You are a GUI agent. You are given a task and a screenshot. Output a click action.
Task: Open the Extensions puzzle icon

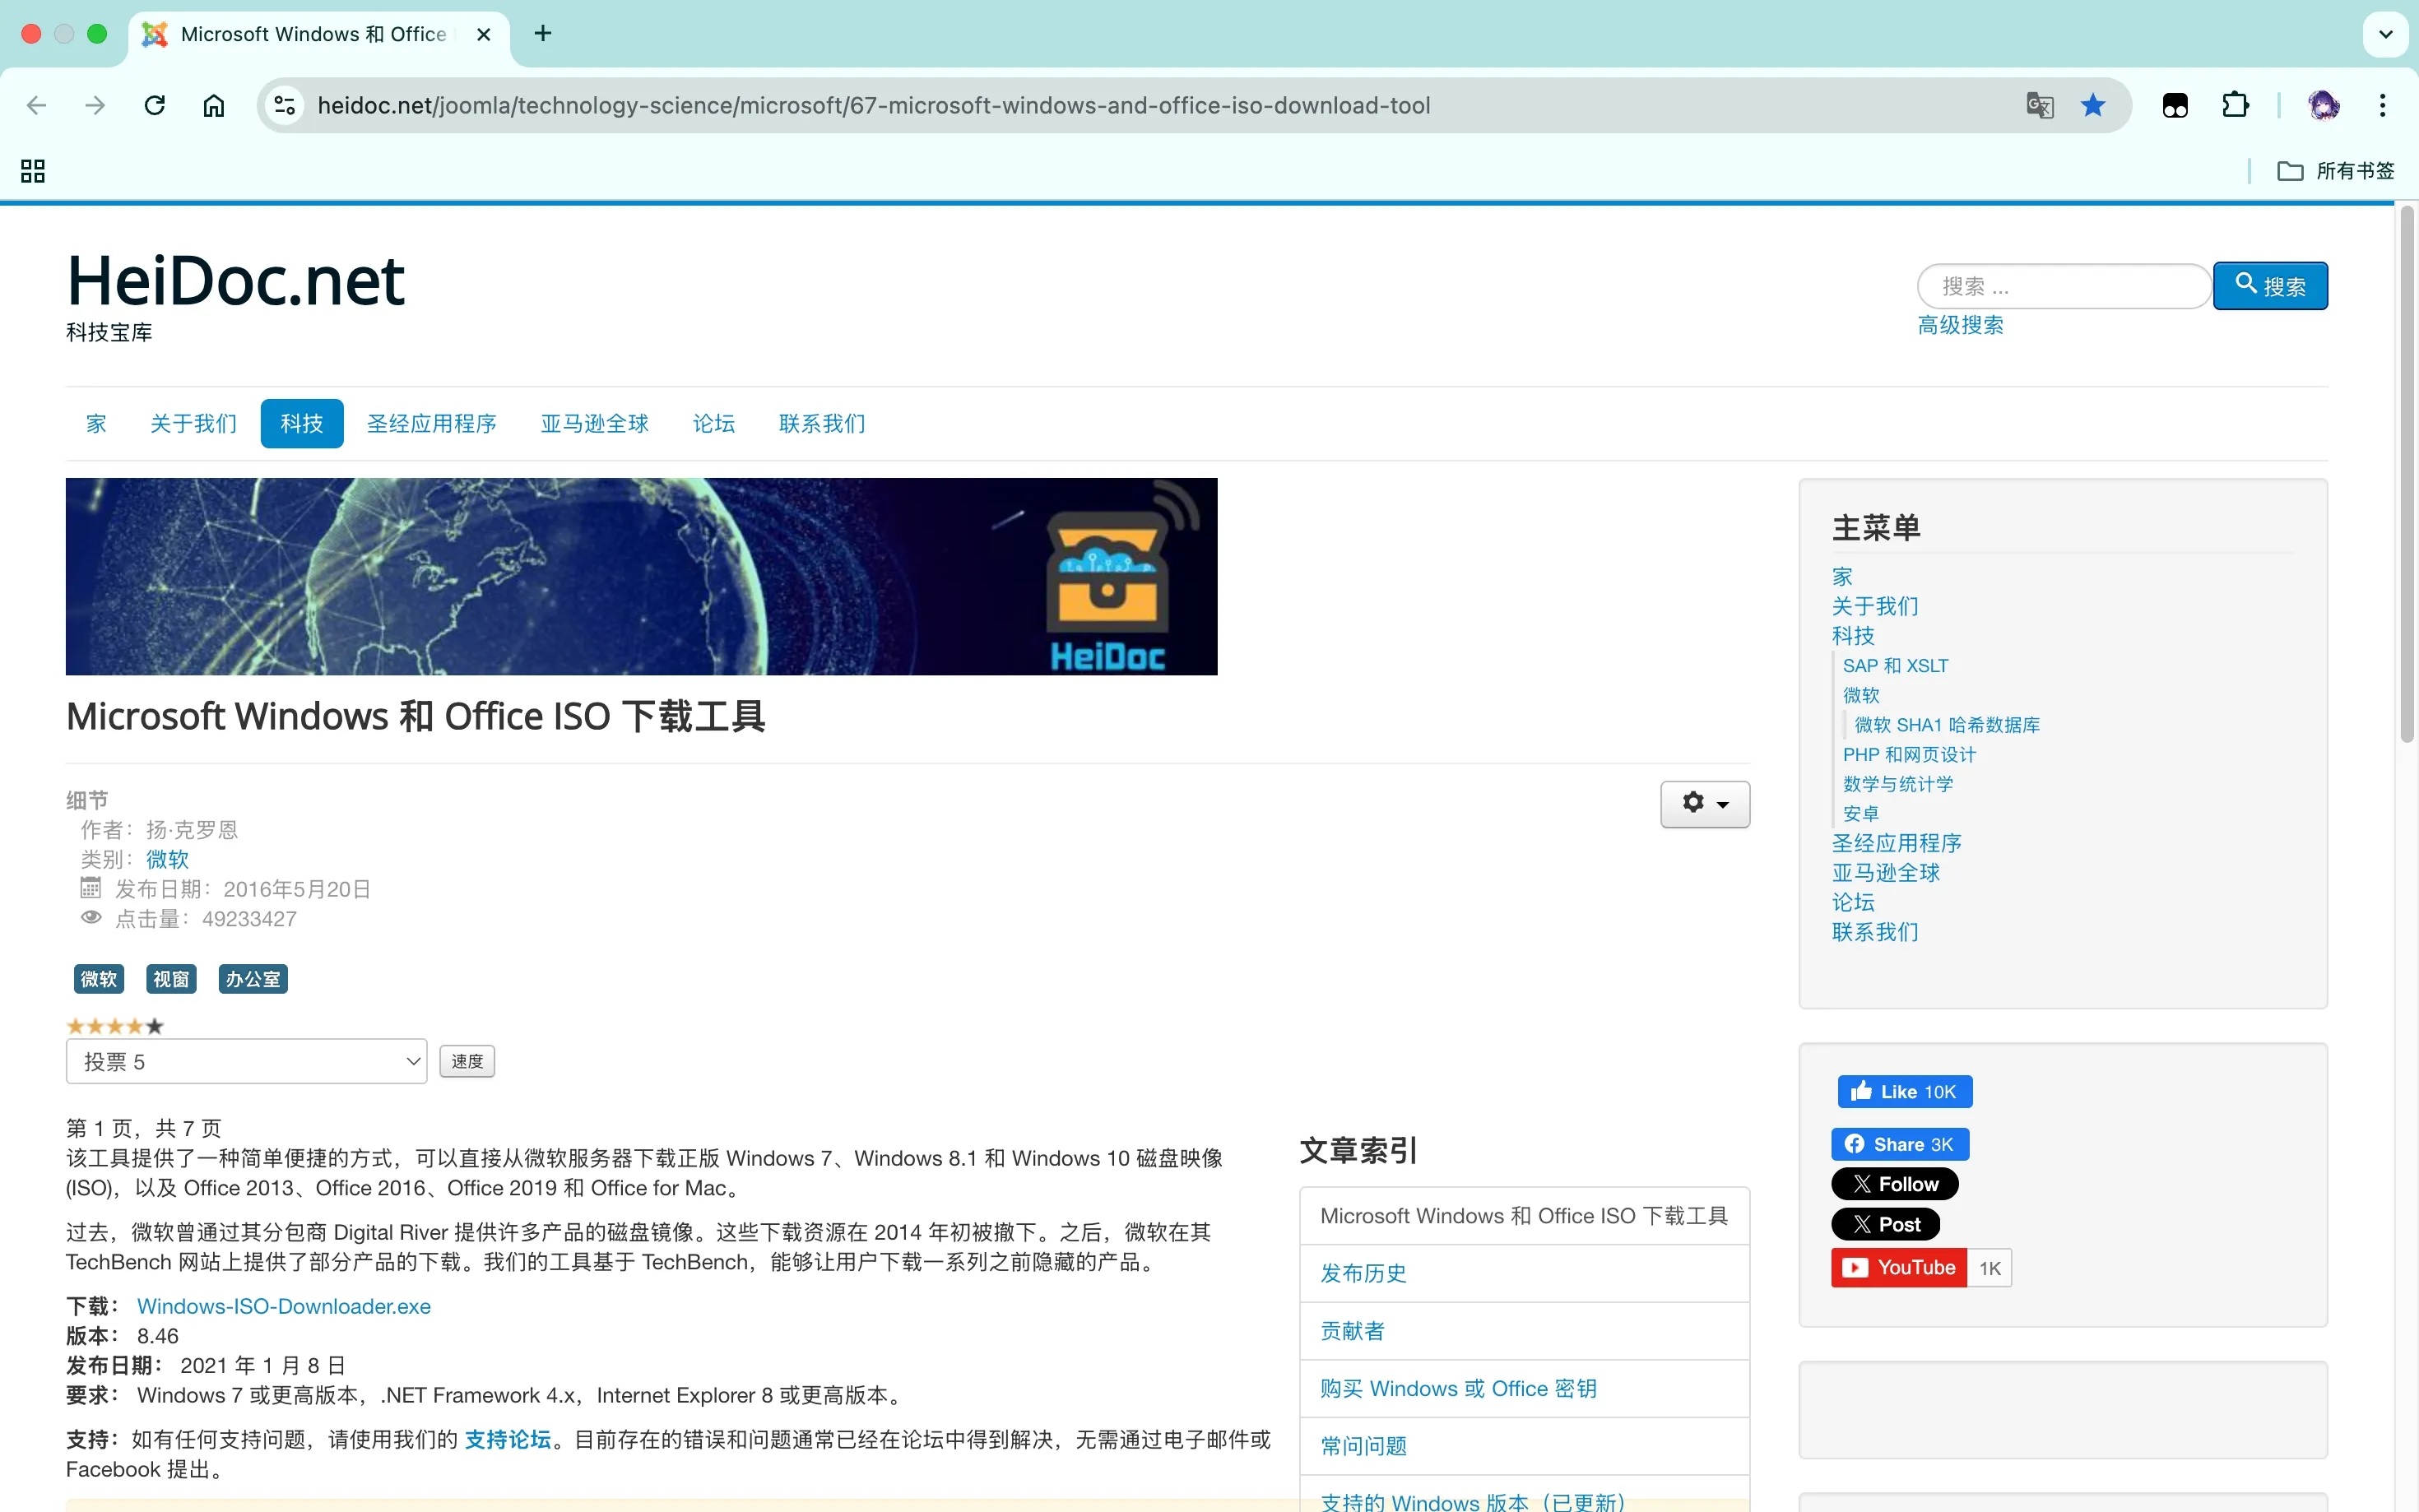click(x=2235, y=105)
